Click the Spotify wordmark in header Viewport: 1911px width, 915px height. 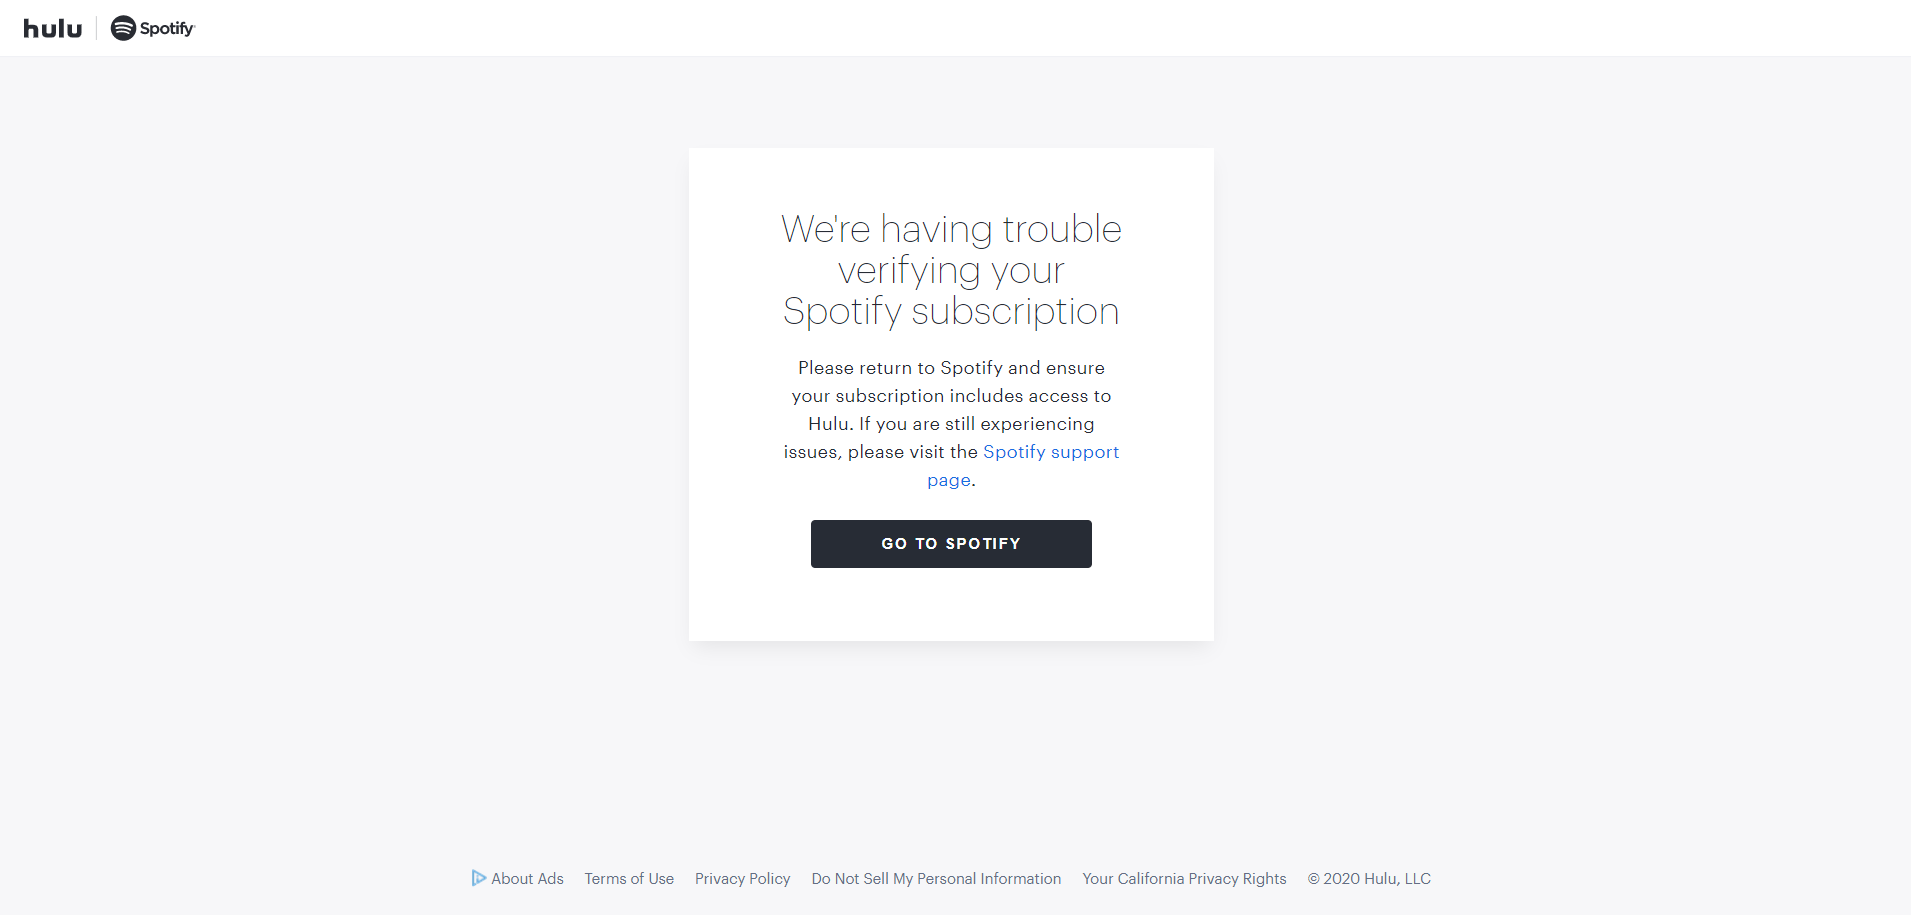(167, 29)
